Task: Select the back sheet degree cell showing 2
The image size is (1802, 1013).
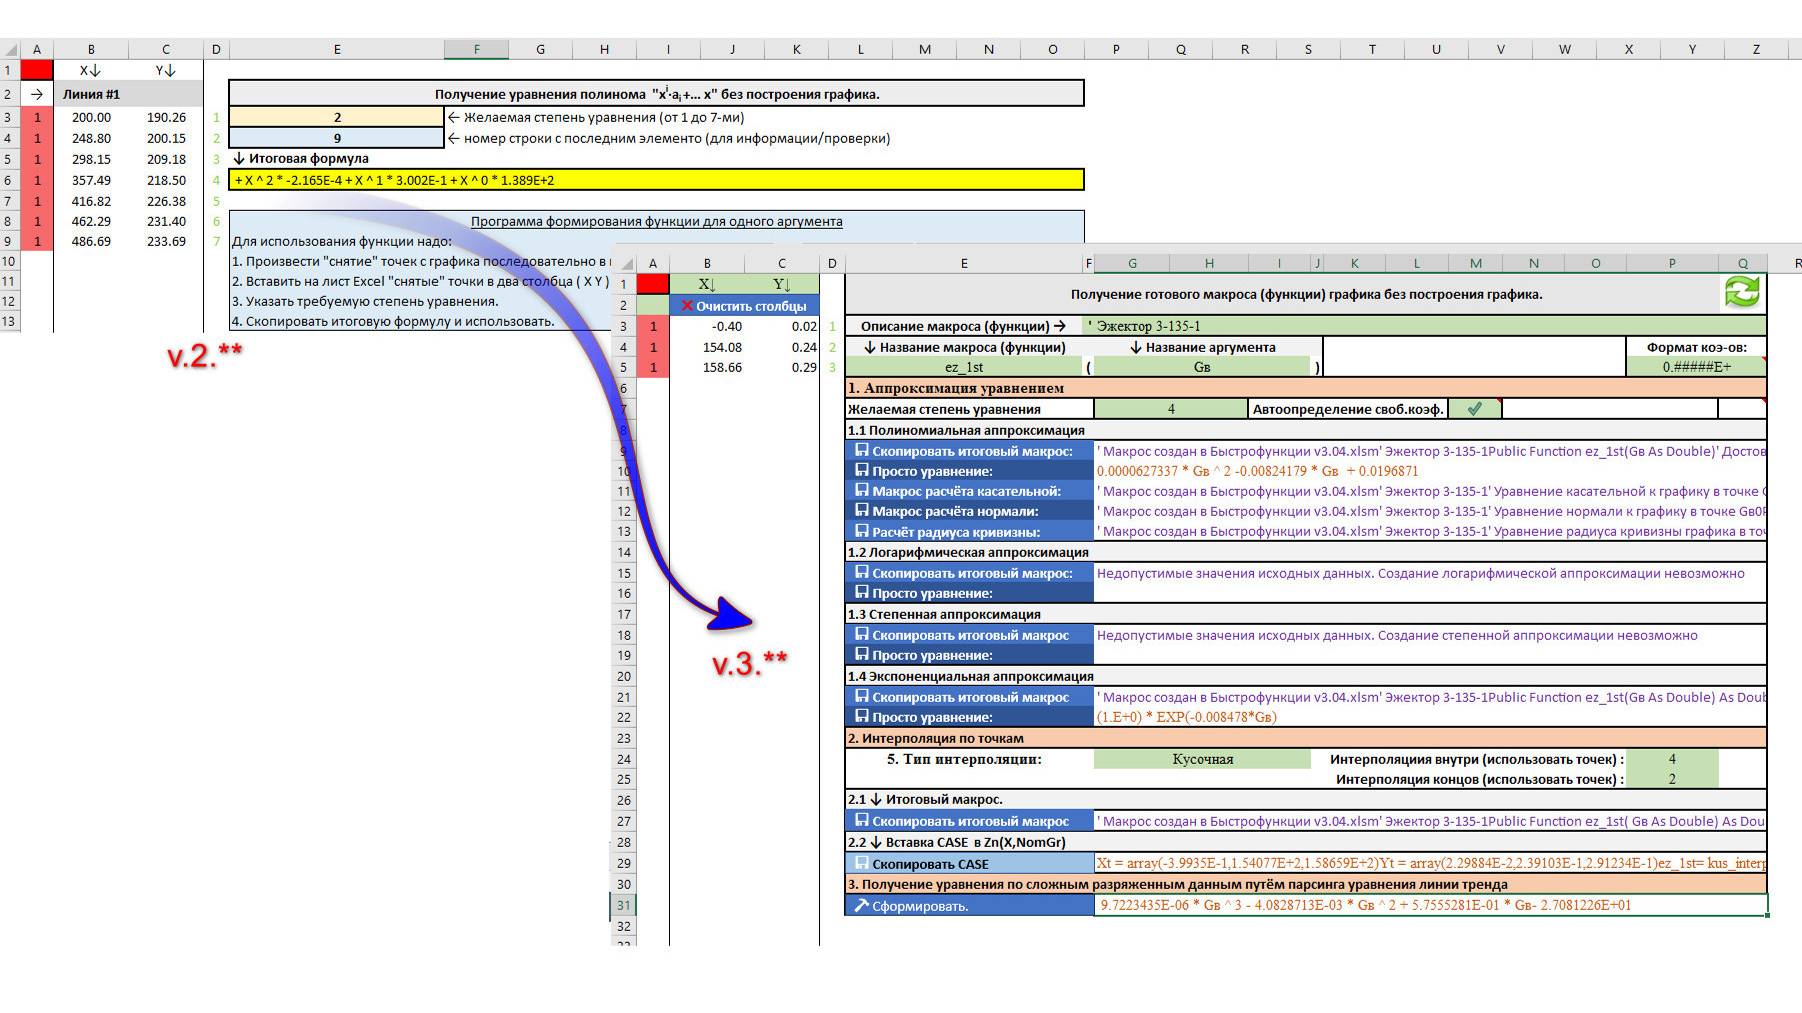Action: [337, 117]
